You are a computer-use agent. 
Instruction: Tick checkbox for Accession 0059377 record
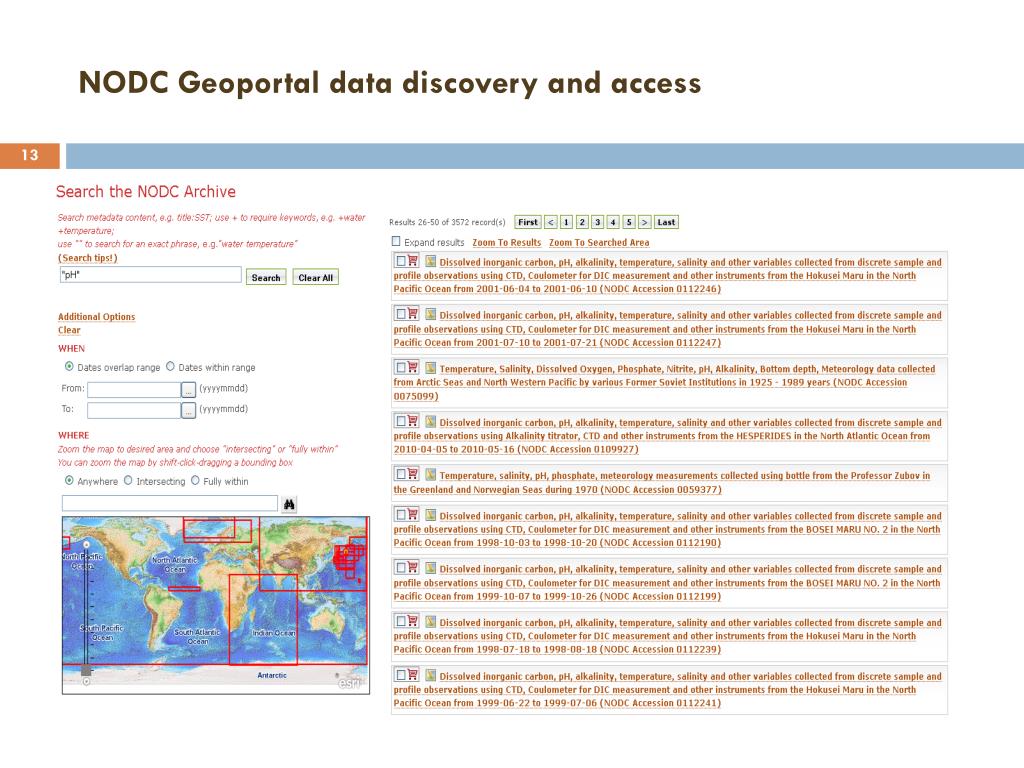pos(400,473)
